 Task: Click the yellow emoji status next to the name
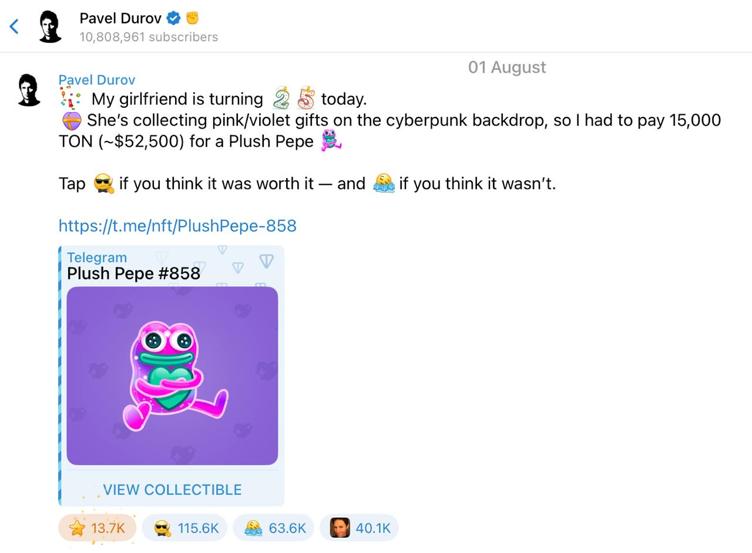click(x=193, y=18)
